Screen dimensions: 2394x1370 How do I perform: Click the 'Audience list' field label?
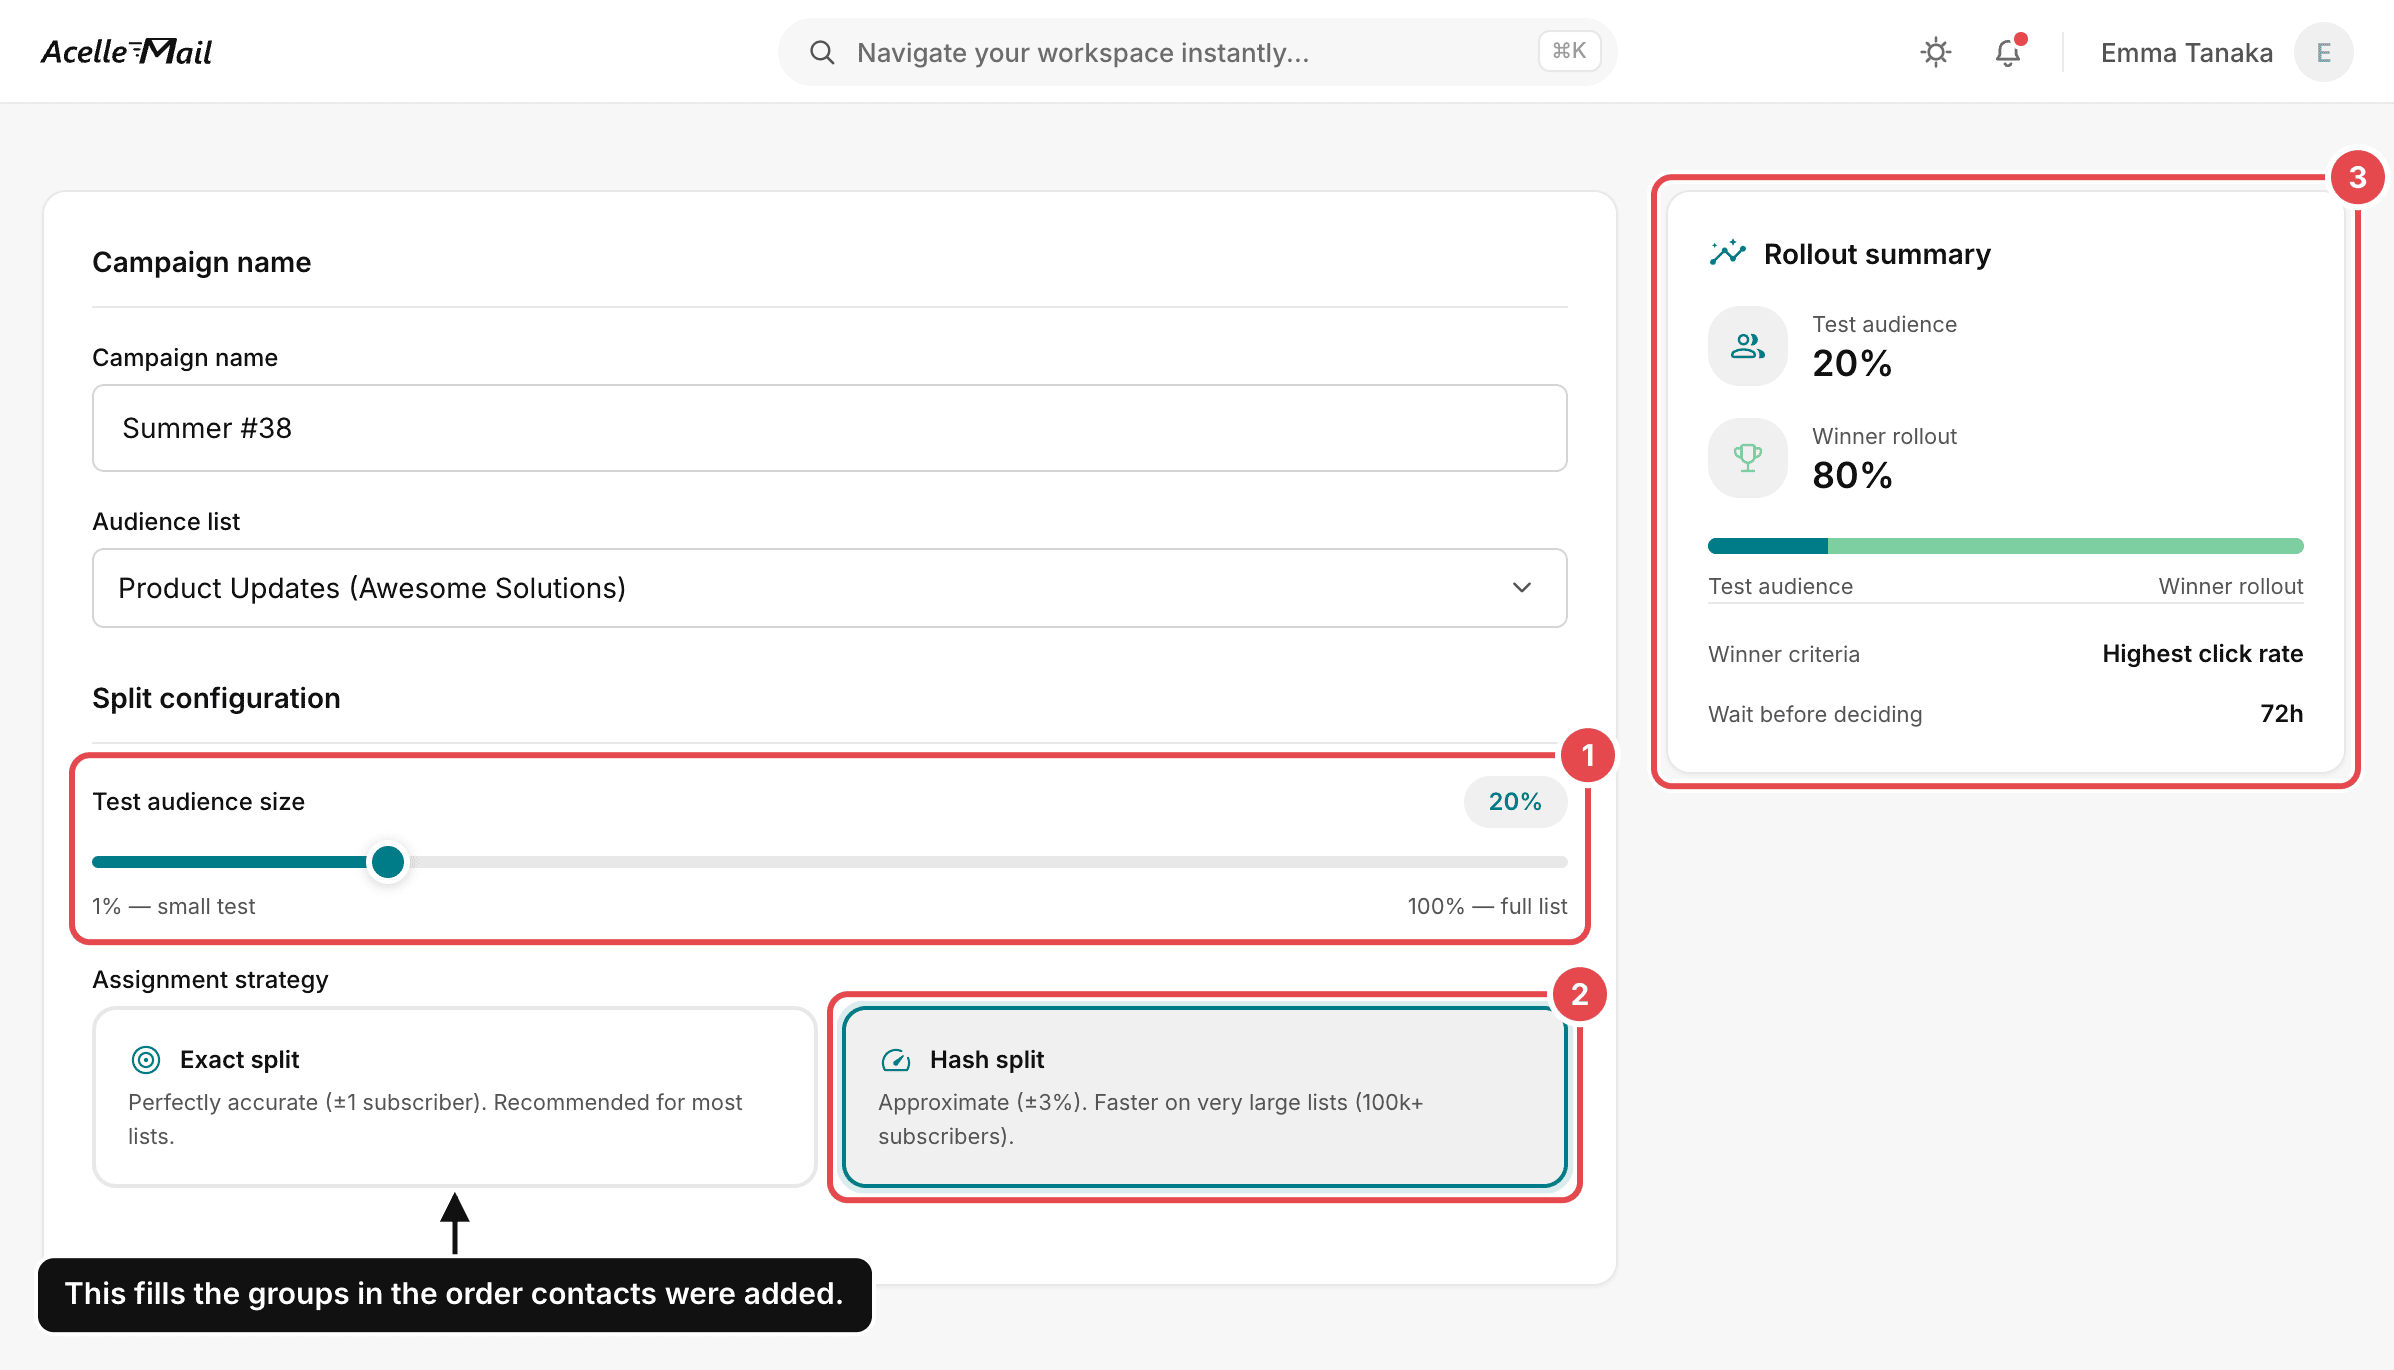(166, 521)
